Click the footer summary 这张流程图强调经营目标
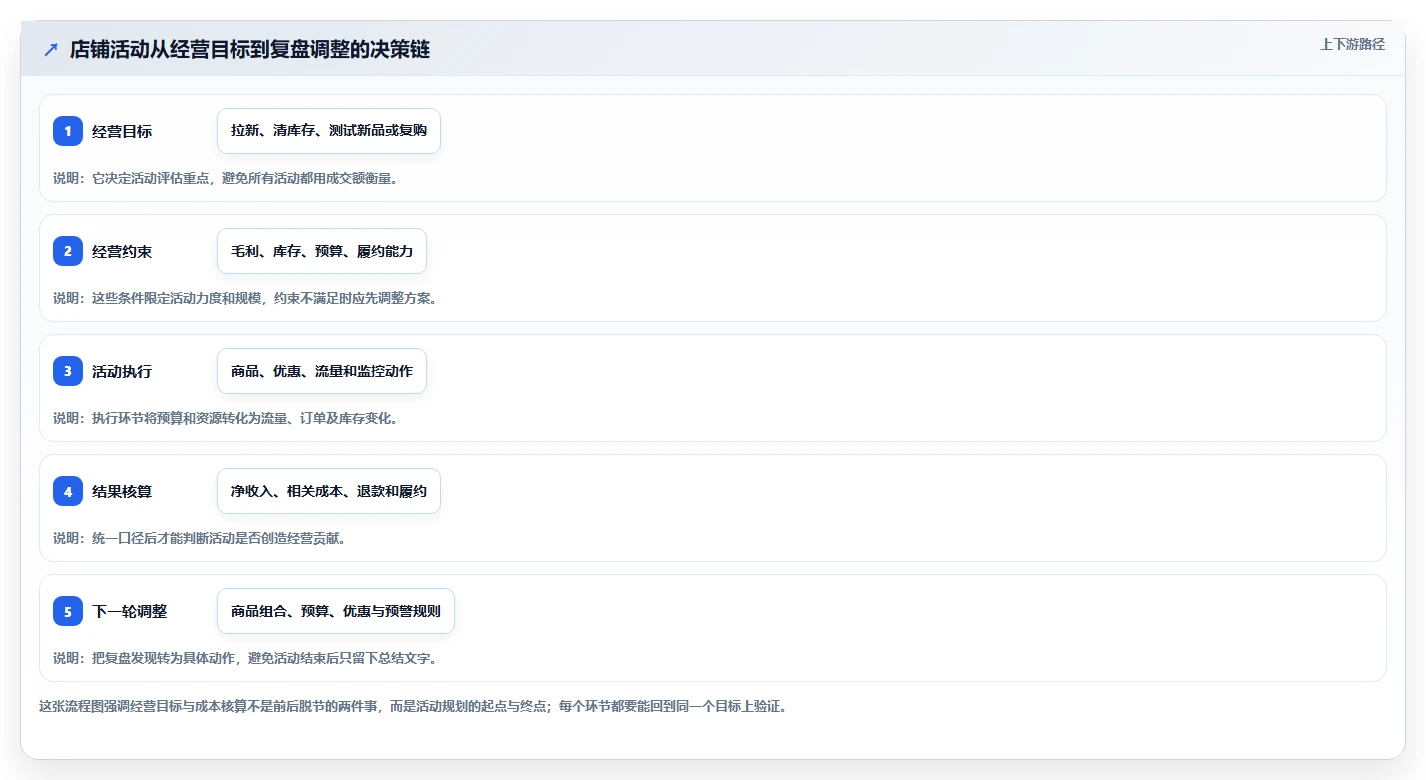This screenshot has height=780, width=1426. (413, 706)
